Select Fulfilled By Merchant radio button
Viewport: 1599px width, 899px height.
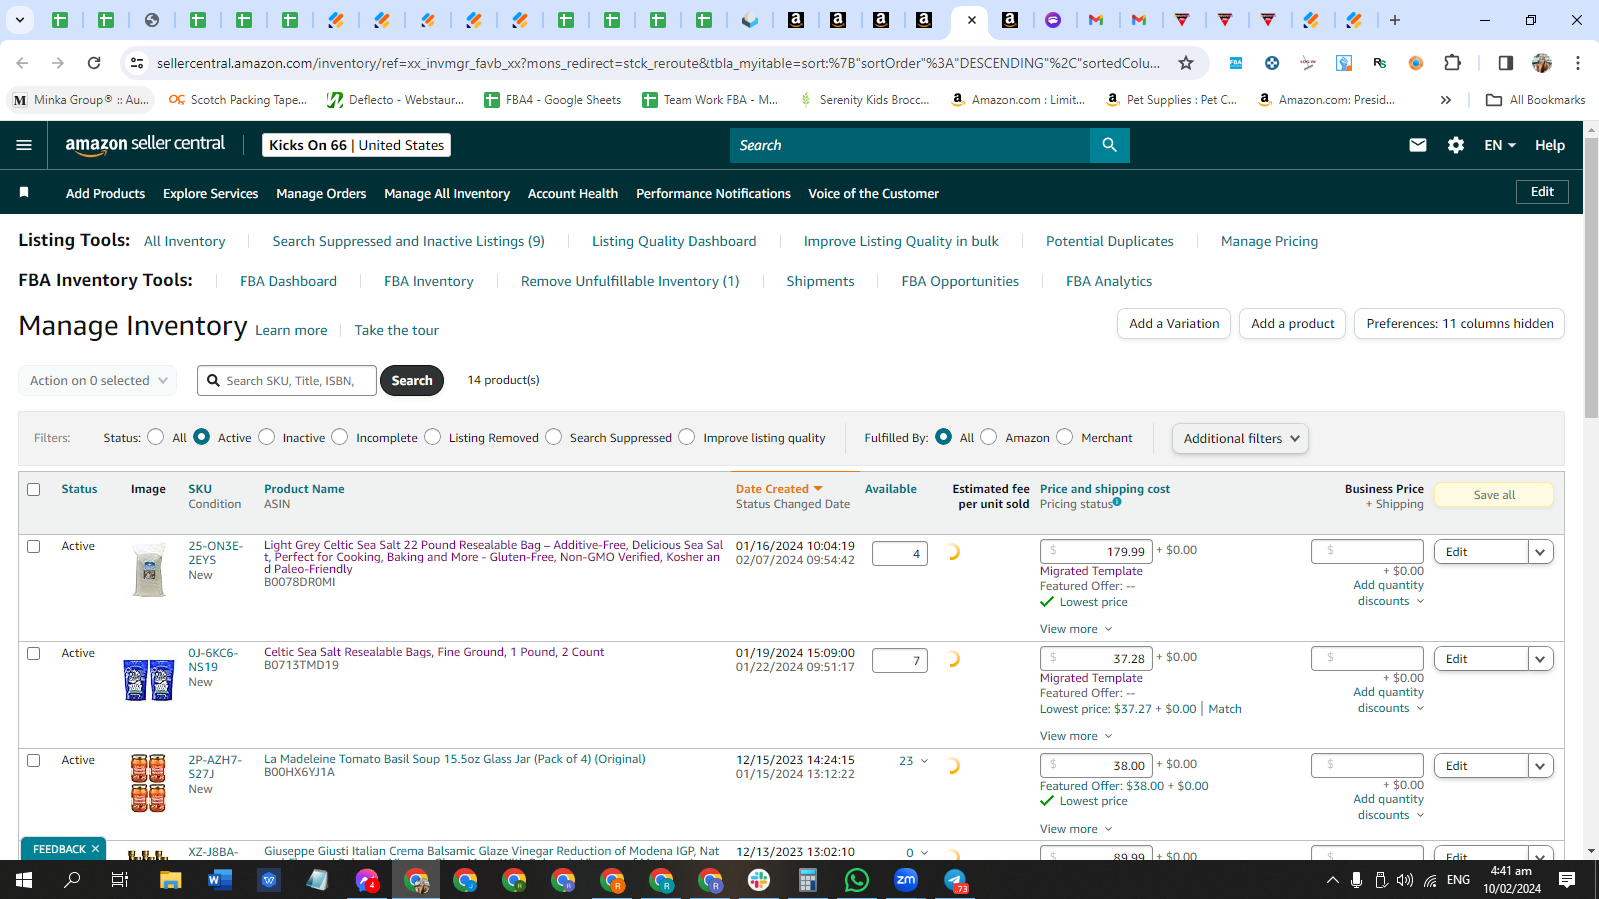click(1064, 437)
